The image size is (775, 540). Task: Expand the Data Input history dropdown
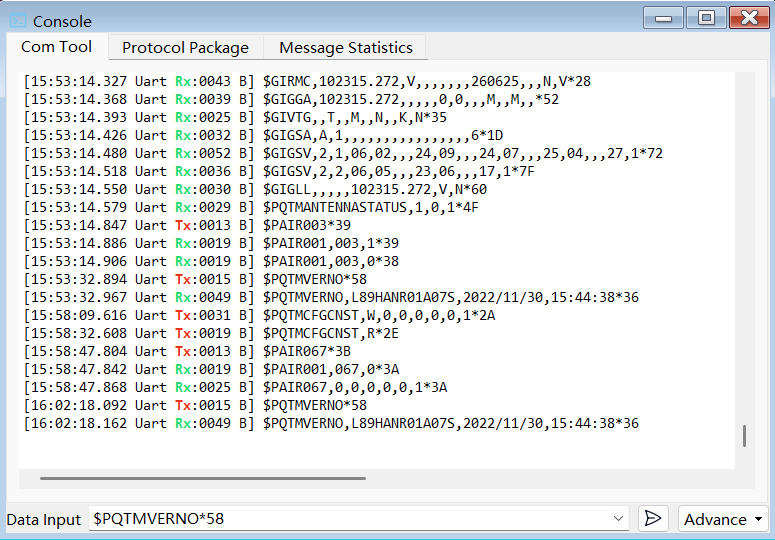pos(619,519)
